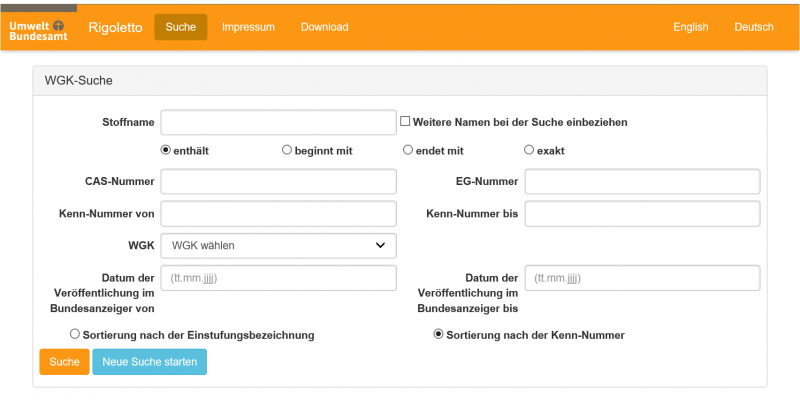The width and height of the screenshot is (800, 400).
Task: Select the Suche navigation tab
Action: [181, 27]
